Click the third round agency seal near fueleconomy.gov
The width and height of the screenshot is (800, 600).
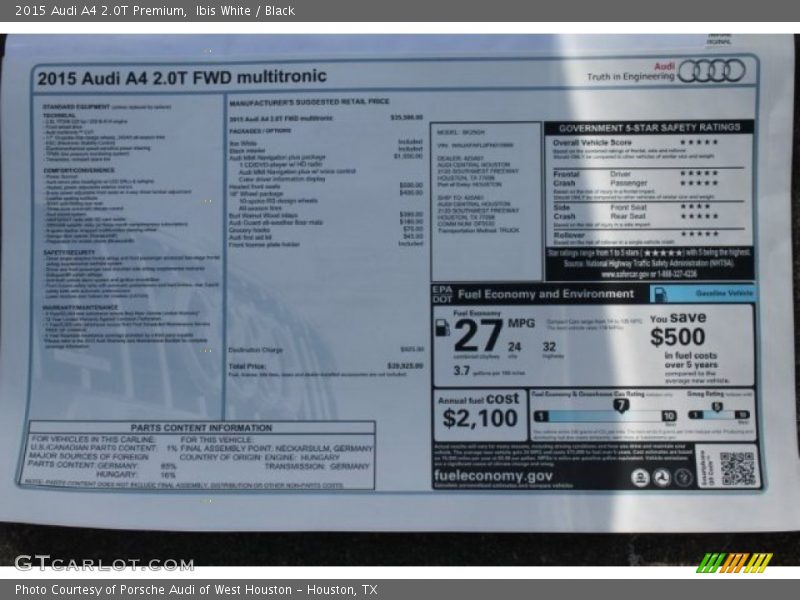[684, 478]
